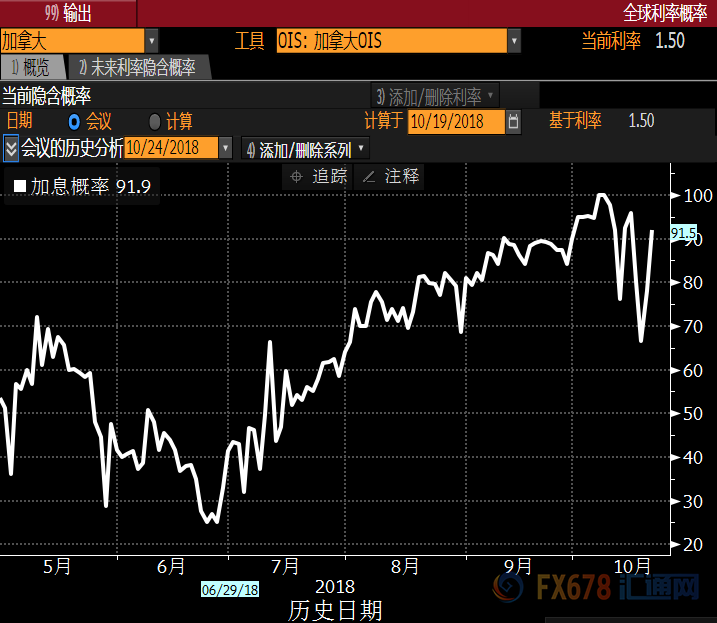Screen dimensions: 717x623
Task: Expand the OIS: 加拿大OIS instrument dropdown arrow
Action: pos(514,41)
